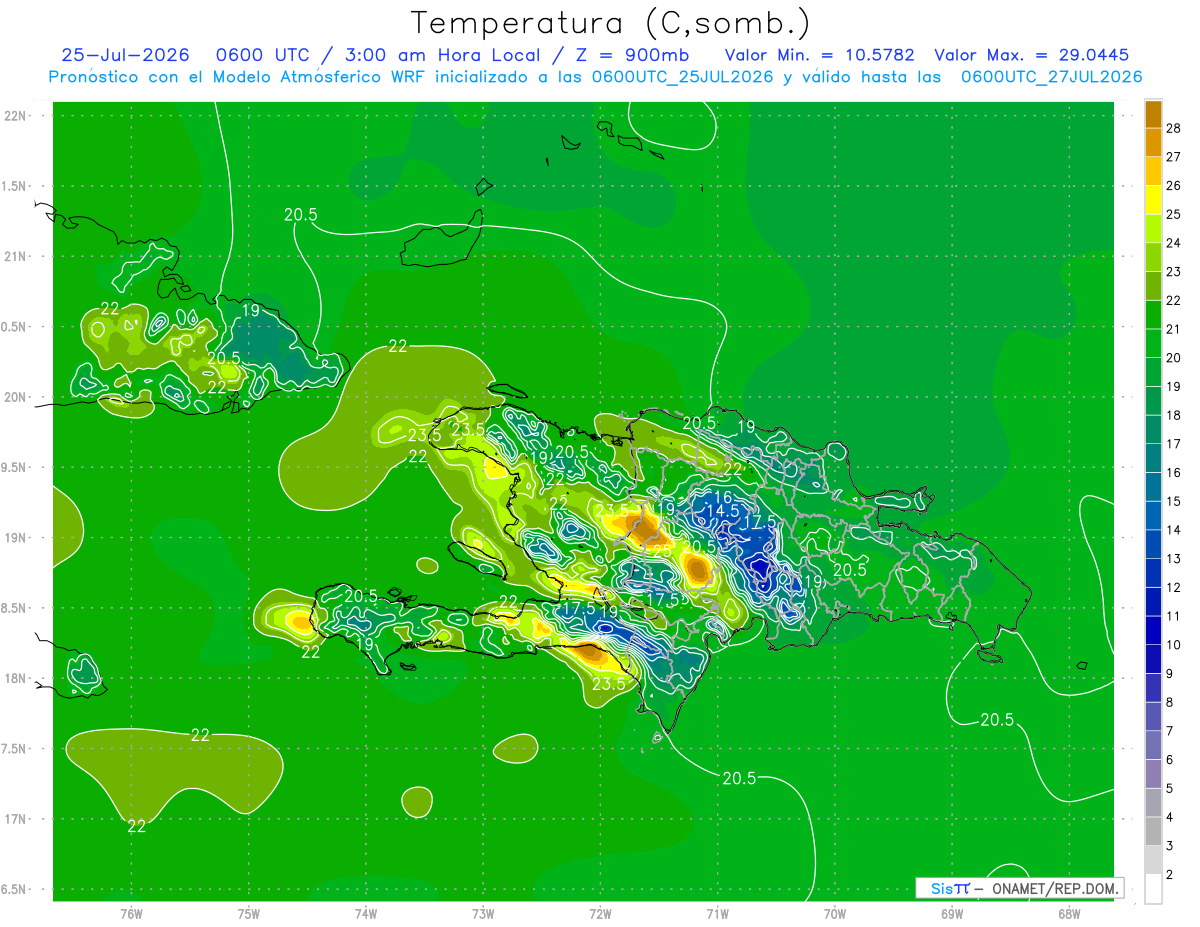Click the '5' value on color scale

pyautogui.click(x=1170, y=789)
